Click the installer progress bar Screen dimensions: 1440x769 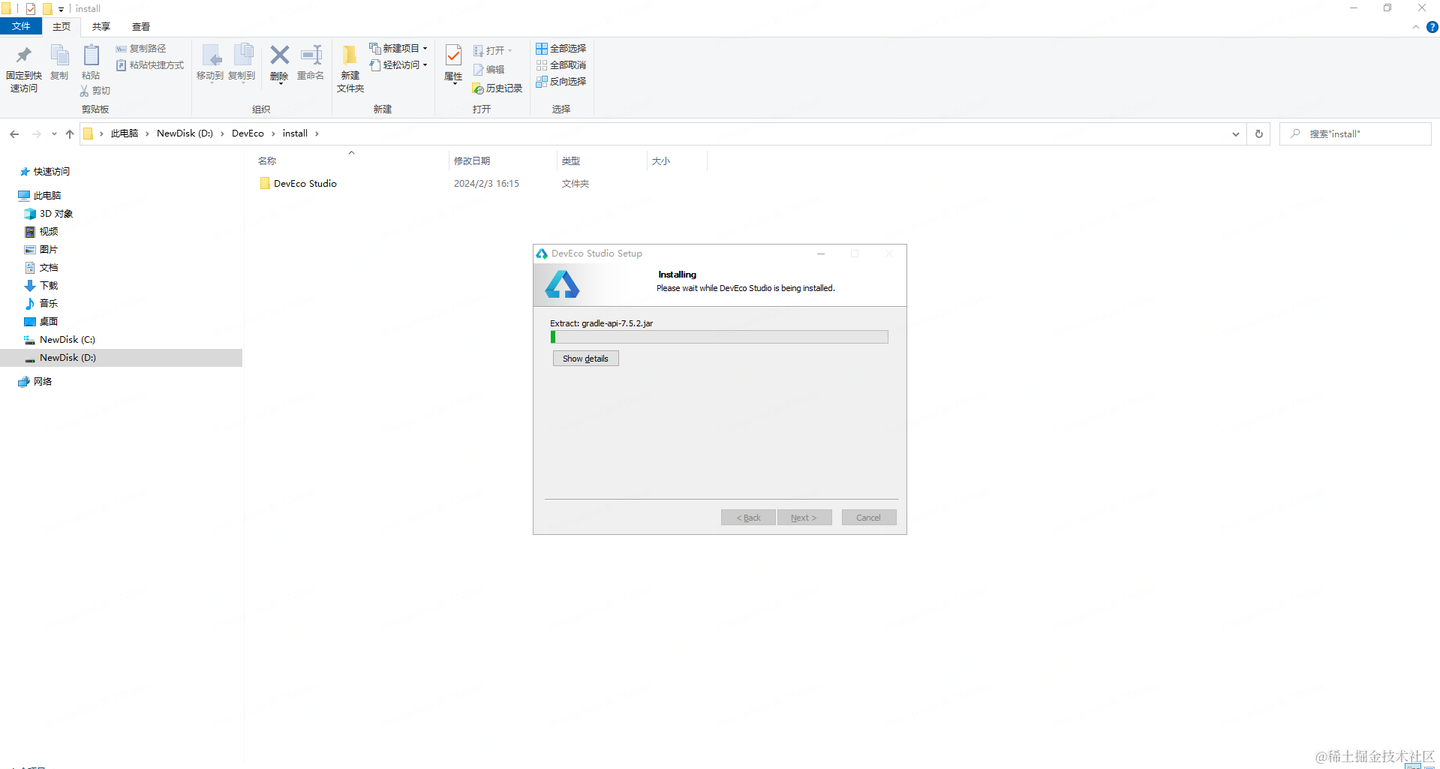point(719,337)
